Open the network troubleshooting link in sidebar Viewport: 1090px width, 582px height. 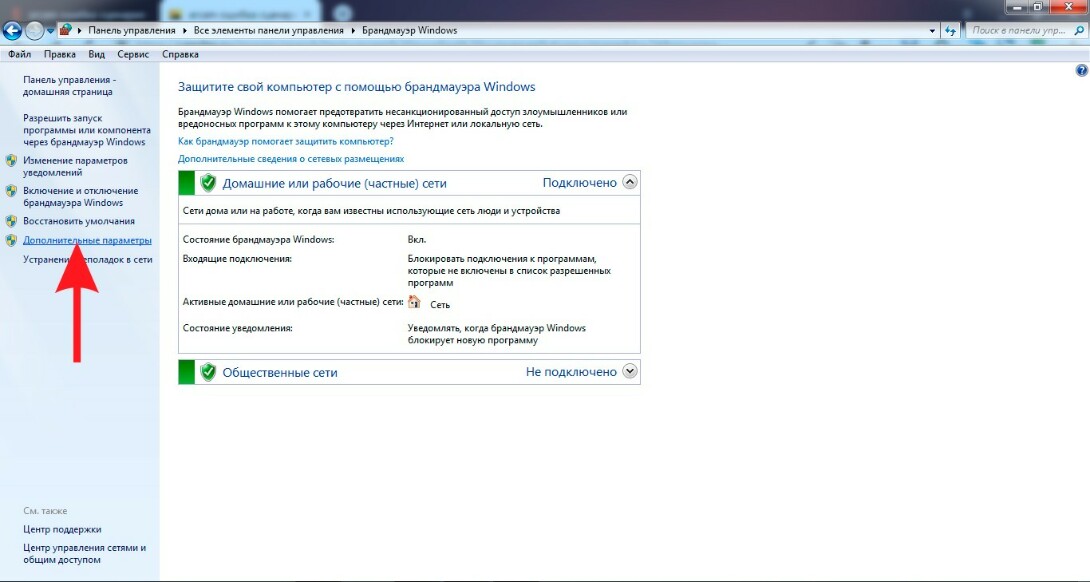tap(88, 259)
